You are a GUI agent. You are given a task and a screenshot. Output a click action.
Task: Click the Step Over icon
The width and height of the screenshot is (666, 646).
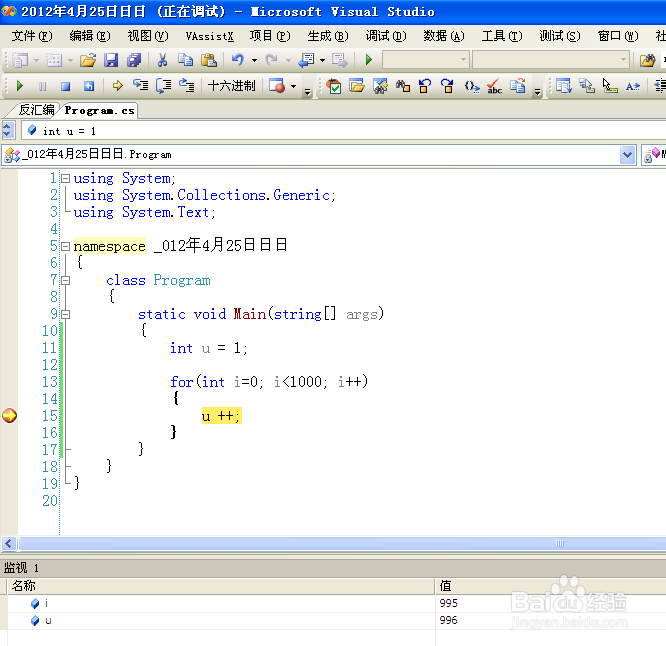tap(164, 86)
